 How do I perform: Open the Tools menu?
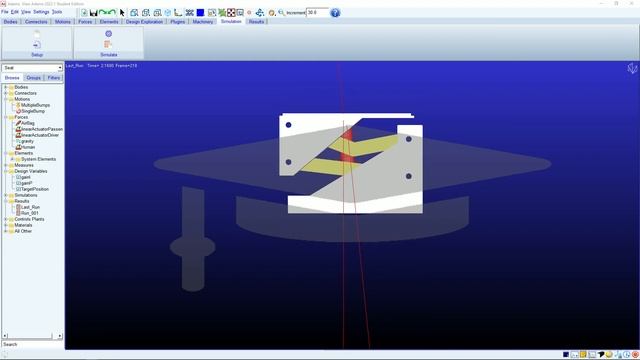(57, 12)
